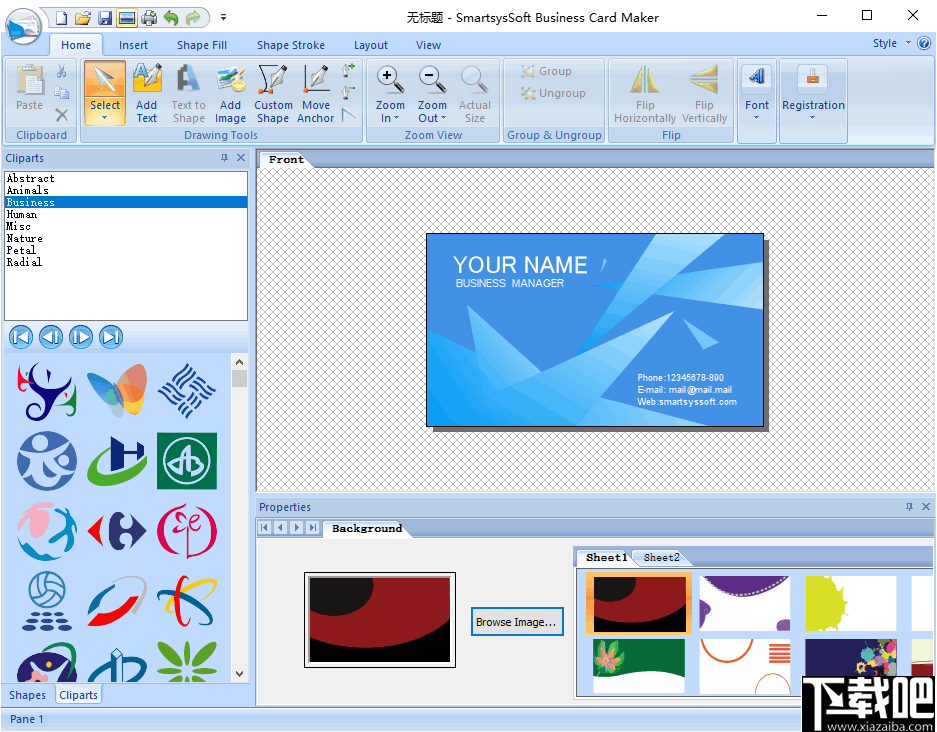Switch to the Shape Stroke ribbon tab
Screen dimensions: 937x732
click(290, 44)
